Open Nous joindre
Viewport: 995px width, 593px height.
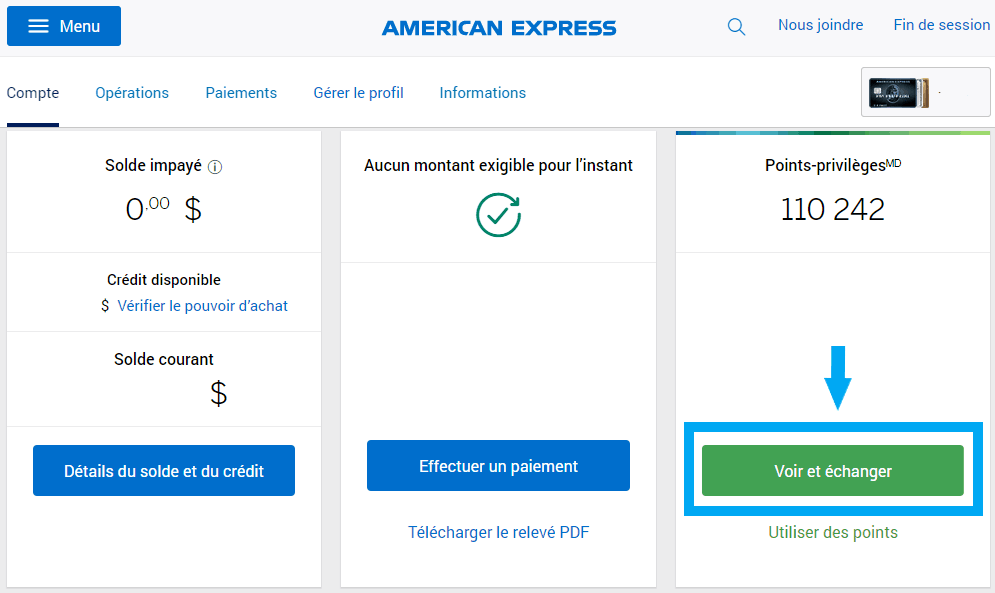[x=819, y=25]
